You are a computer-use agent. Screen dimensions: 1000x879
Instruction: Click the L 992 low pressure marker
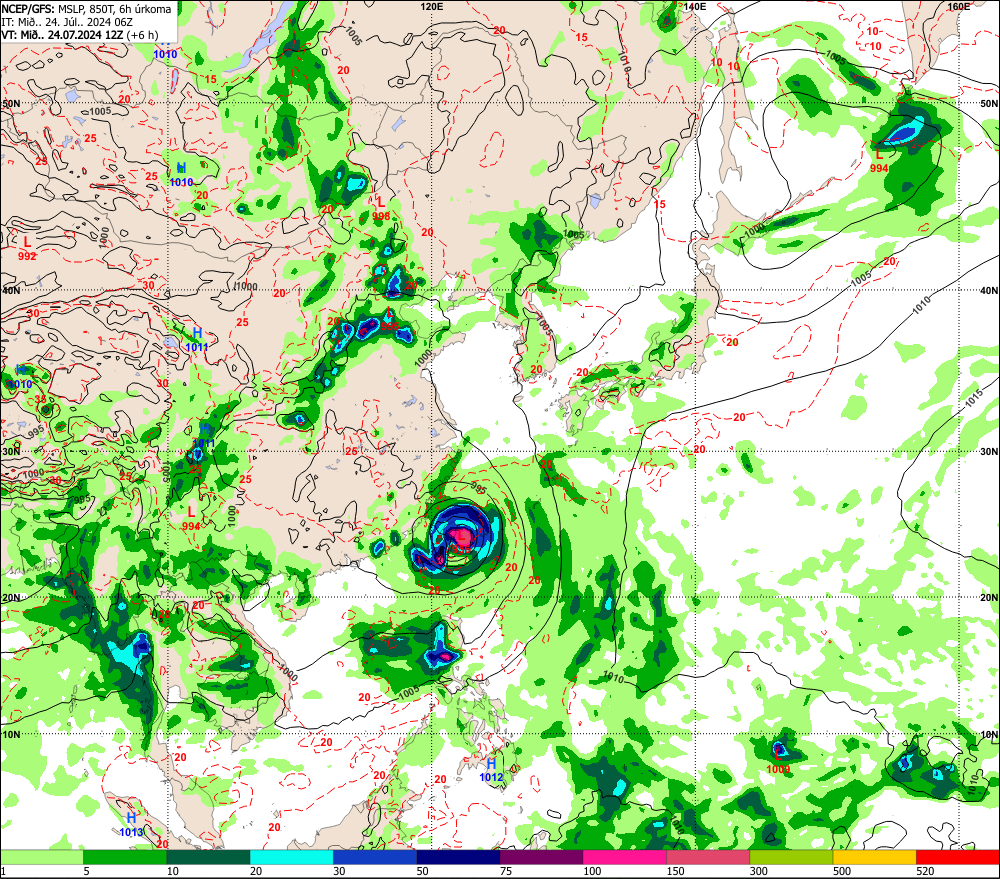(27, 249)
